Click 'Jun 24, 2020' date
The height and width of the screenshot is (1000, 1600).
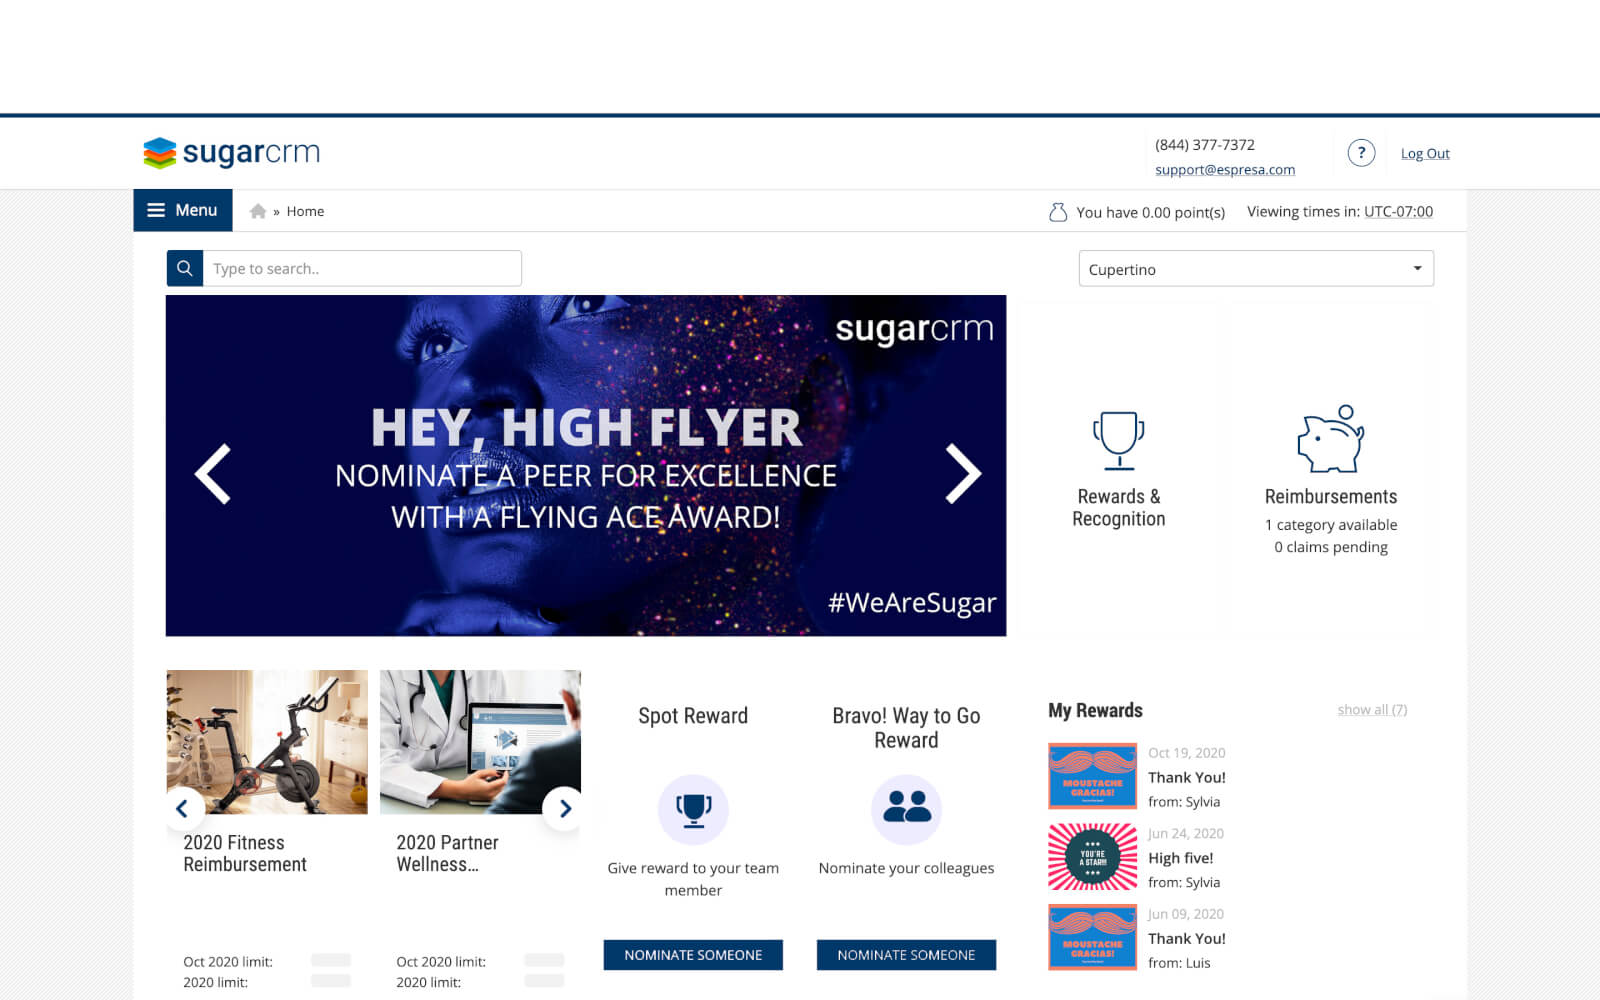1186,833
